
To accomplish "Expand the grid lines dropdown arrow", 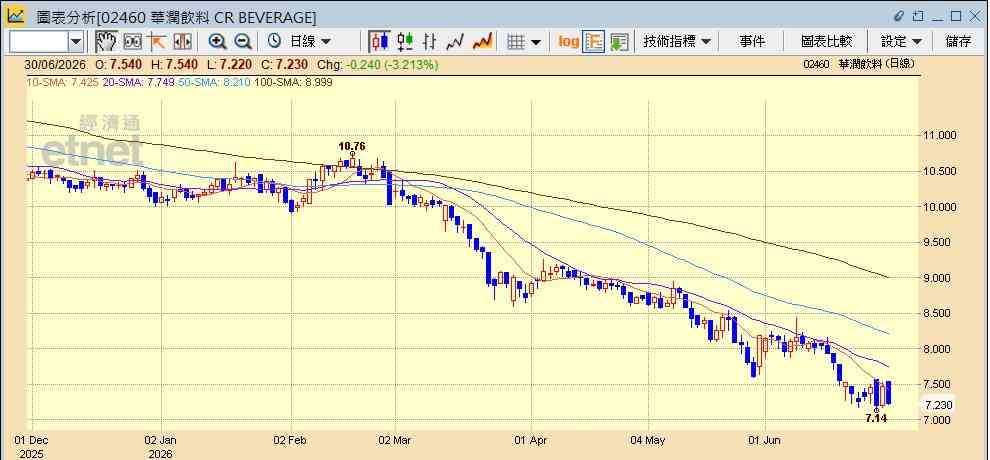I will (536, 42).
